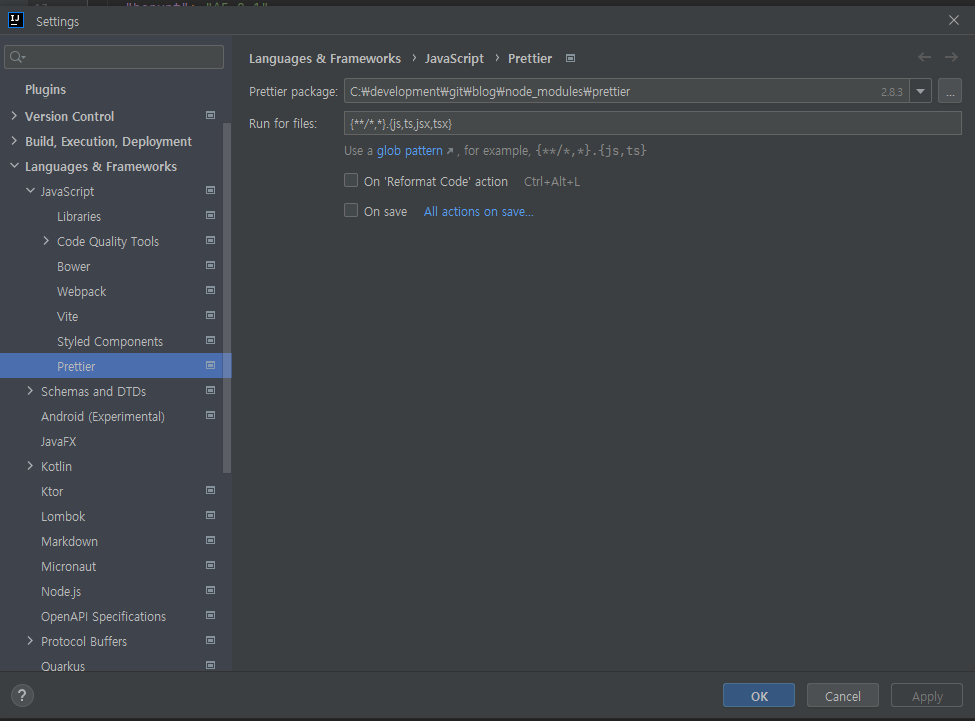Screen dimensions: 975x721
Task: Click project-level icon beside Protocol Buffers
Action: 210,640
